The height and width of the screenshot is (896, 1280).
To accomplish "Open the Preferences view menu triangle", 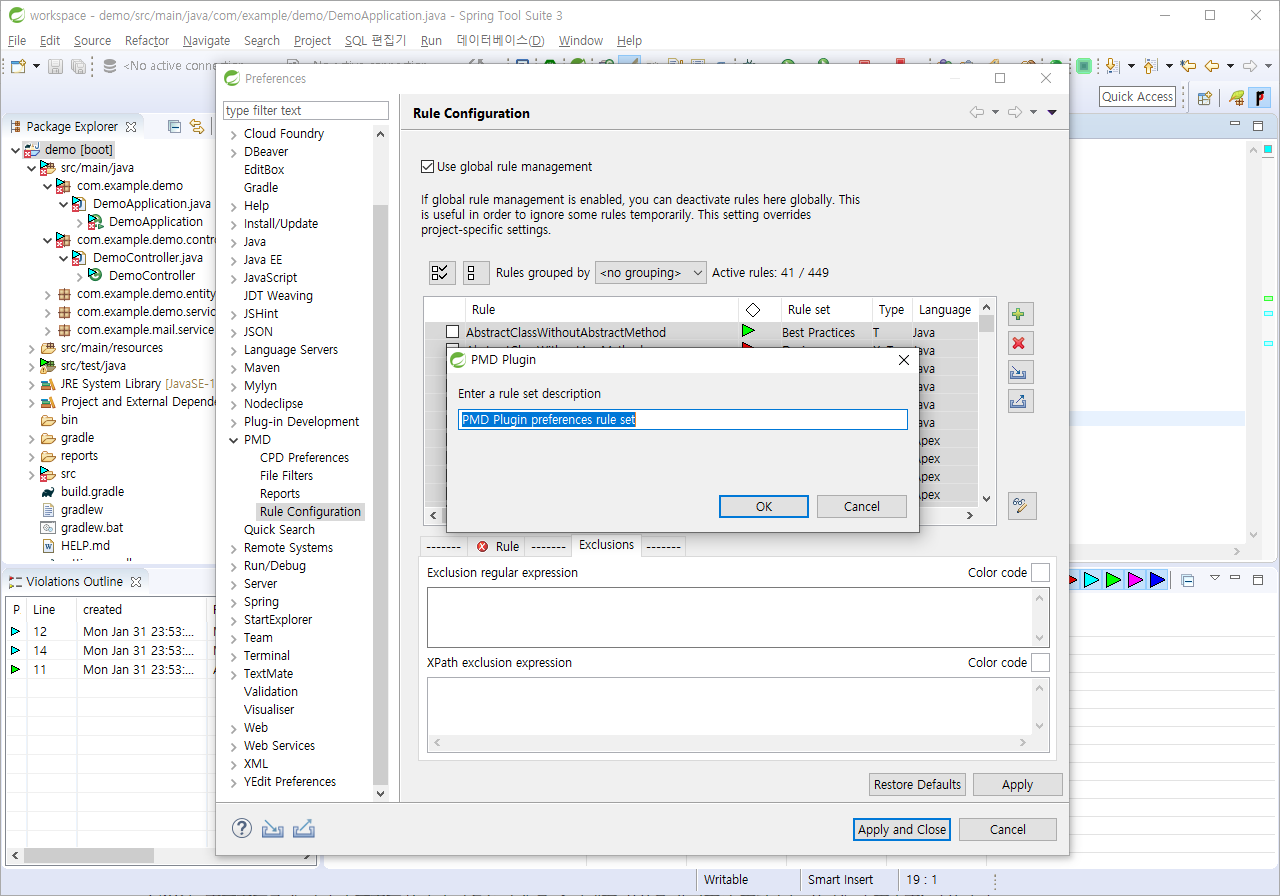I will 1052,112.
